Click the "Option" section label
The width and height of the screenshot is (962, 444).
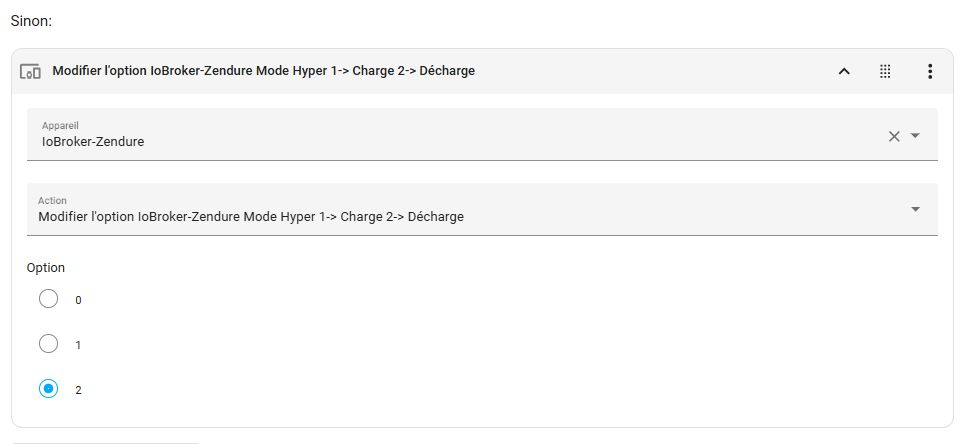point(46,267)
